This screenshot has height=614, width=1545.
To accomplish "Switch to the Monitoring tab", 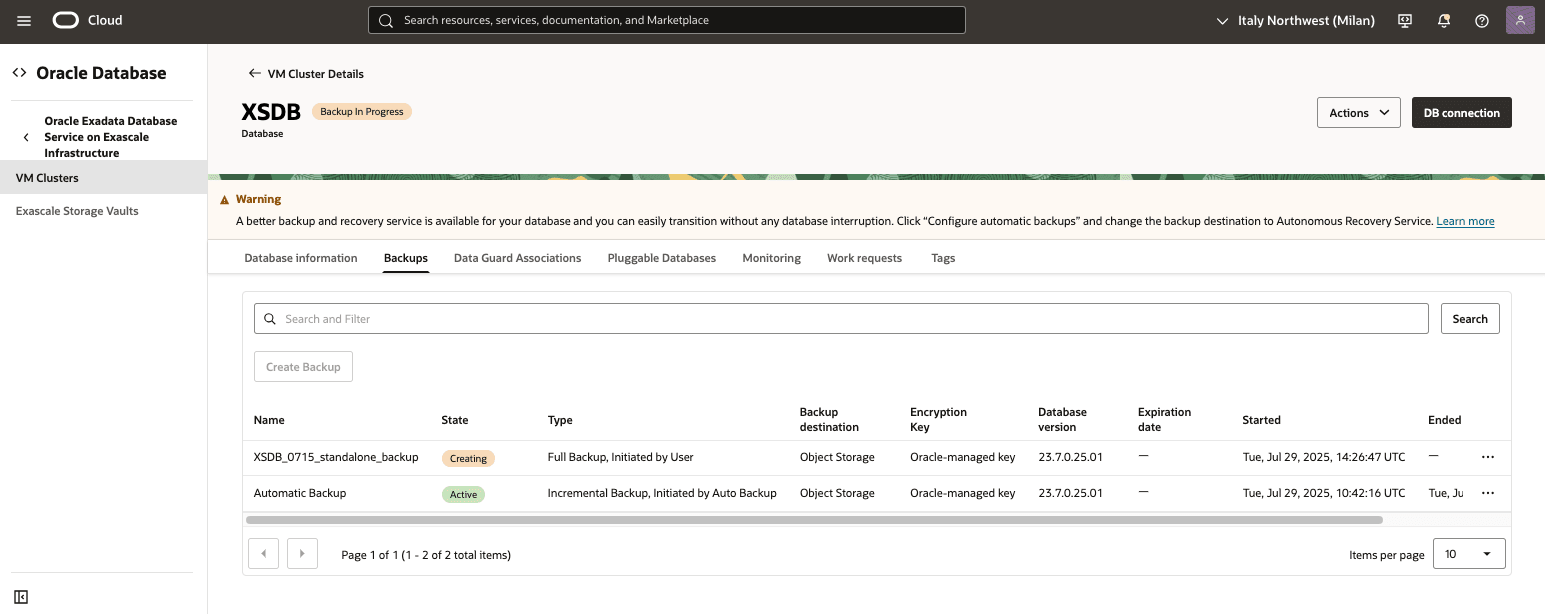I will (x=771, y=257).
